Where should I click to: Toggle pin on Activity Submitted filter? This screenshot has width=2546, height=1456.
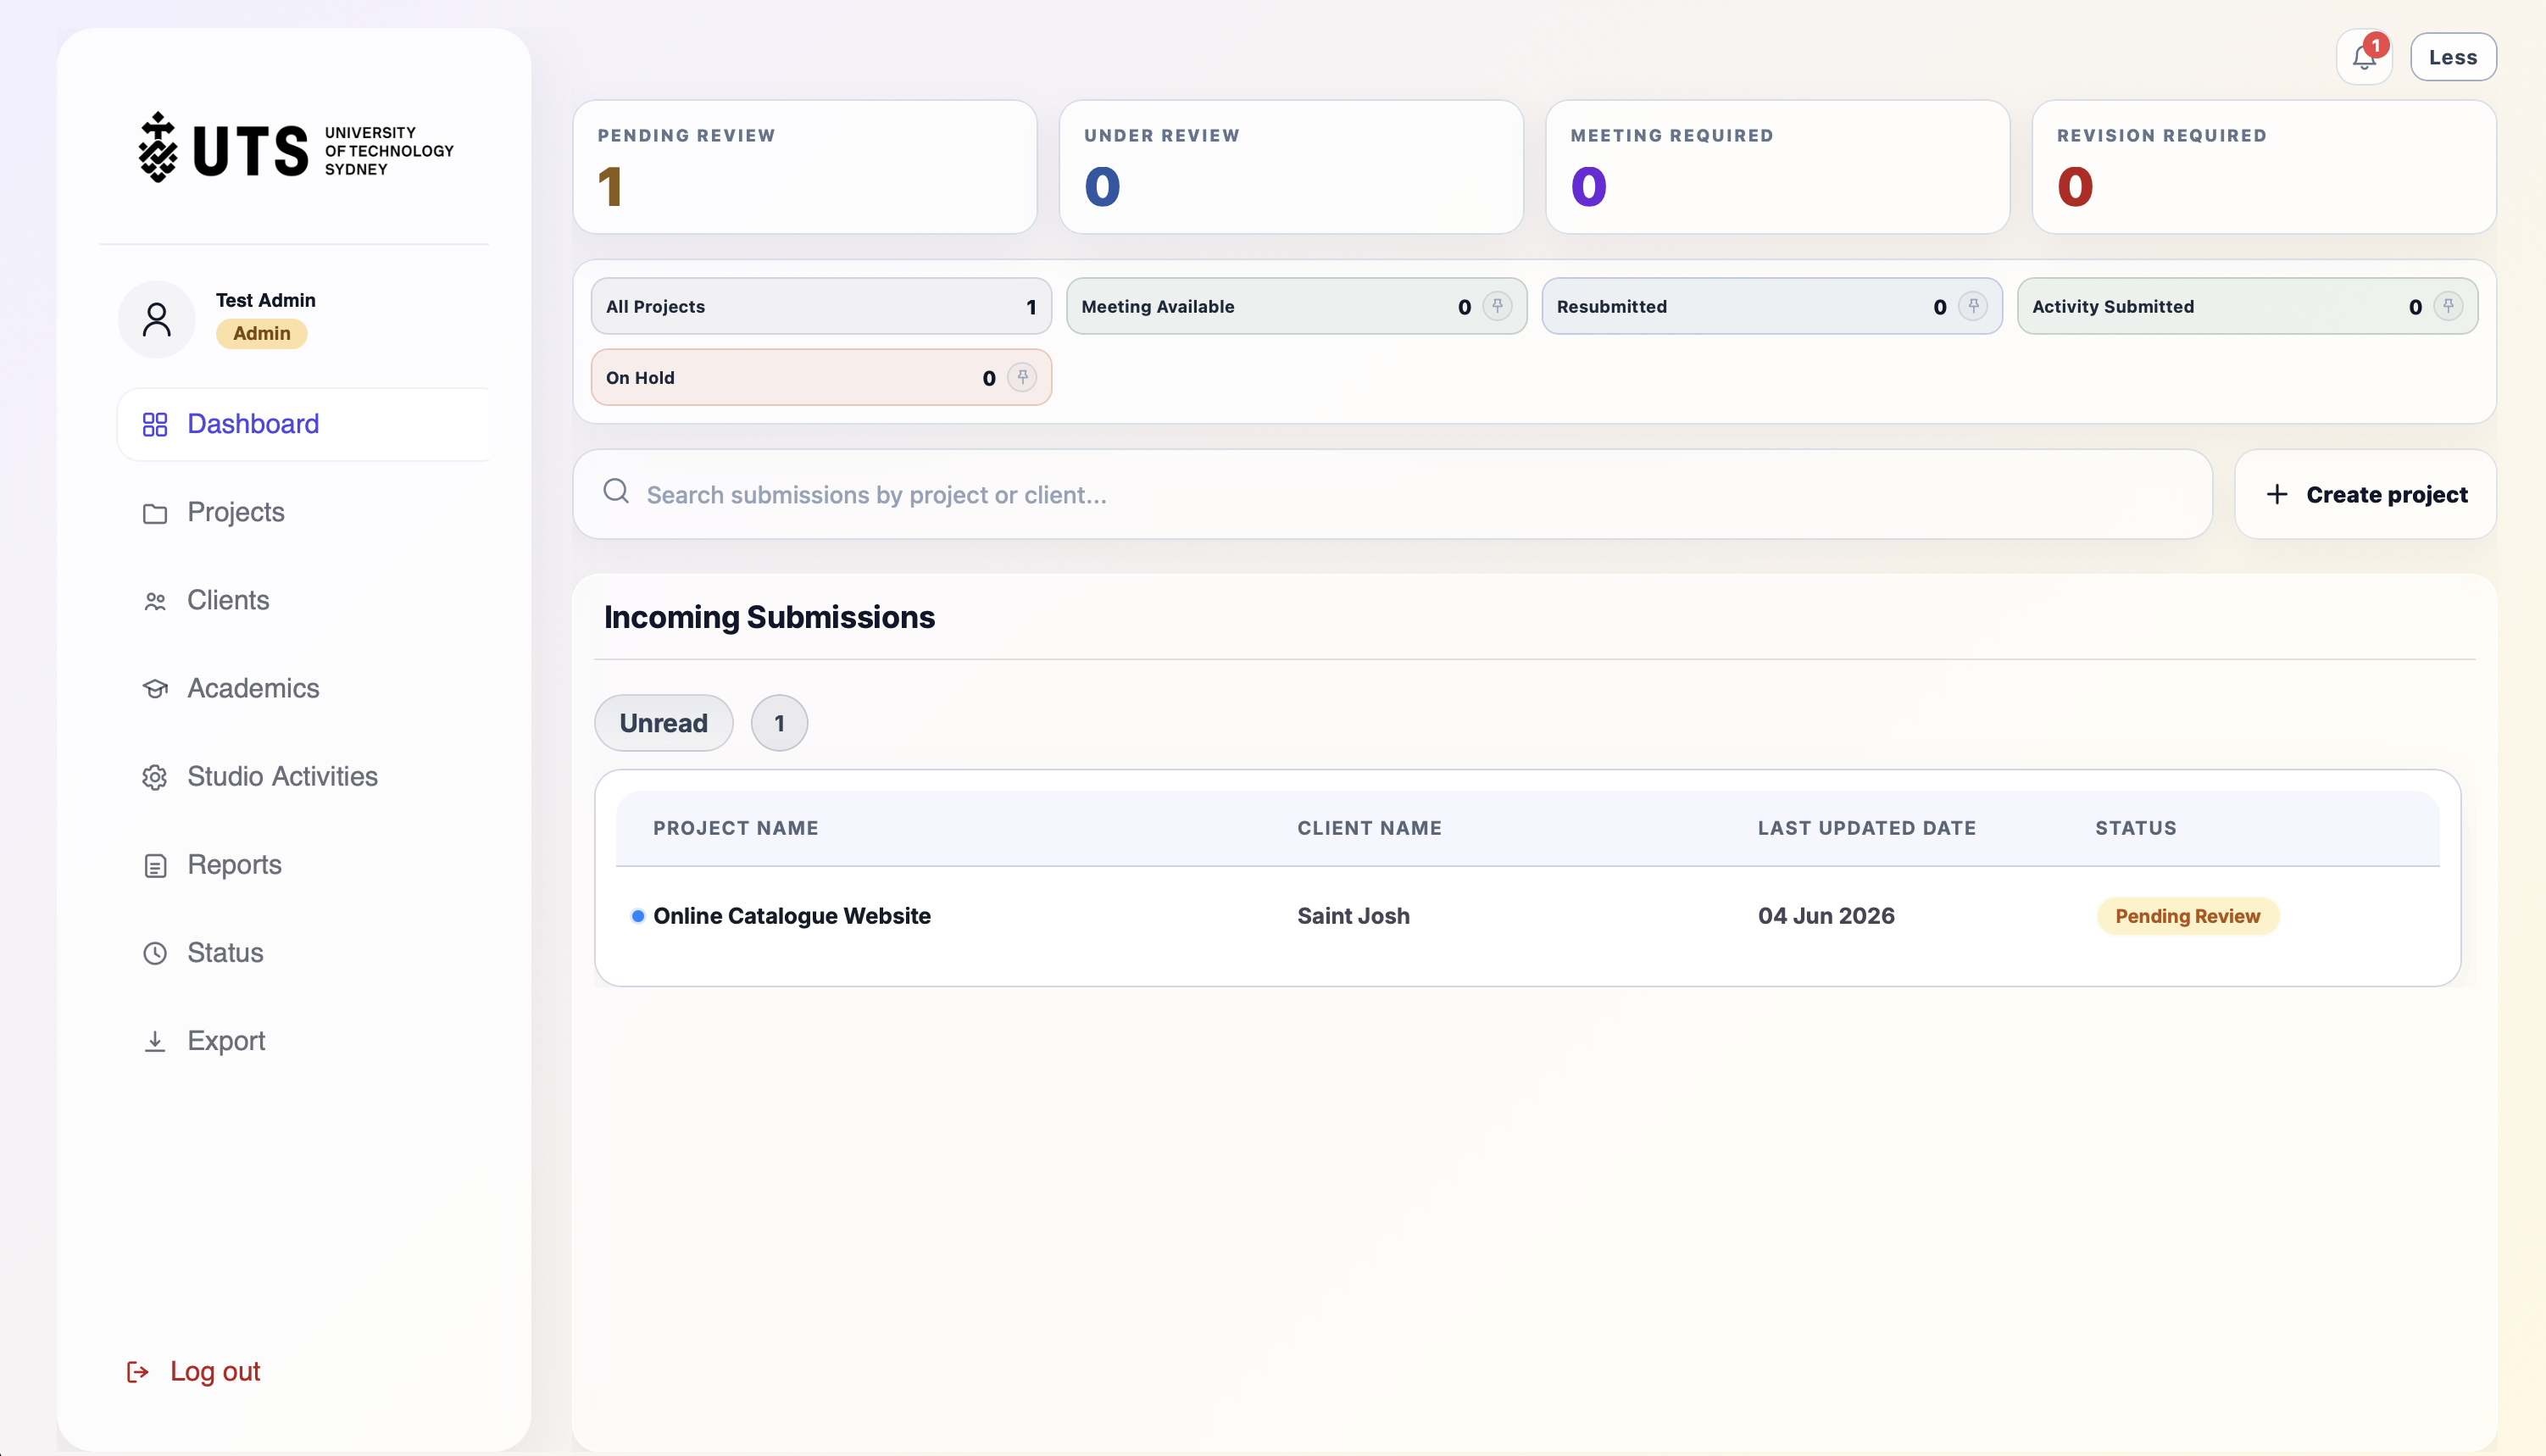coord(2448,306)
